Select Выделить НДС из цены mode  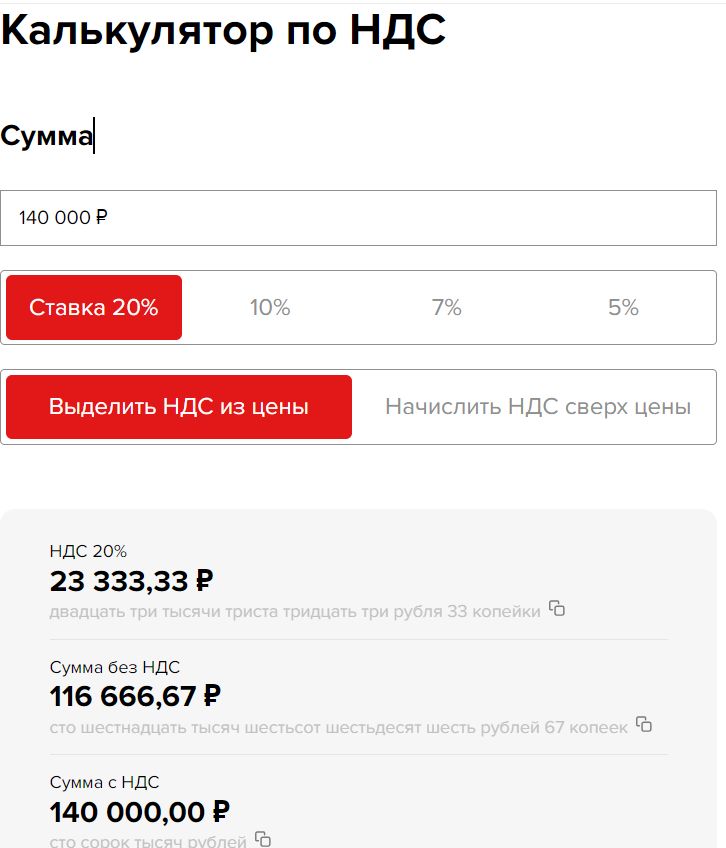point(179,407)
